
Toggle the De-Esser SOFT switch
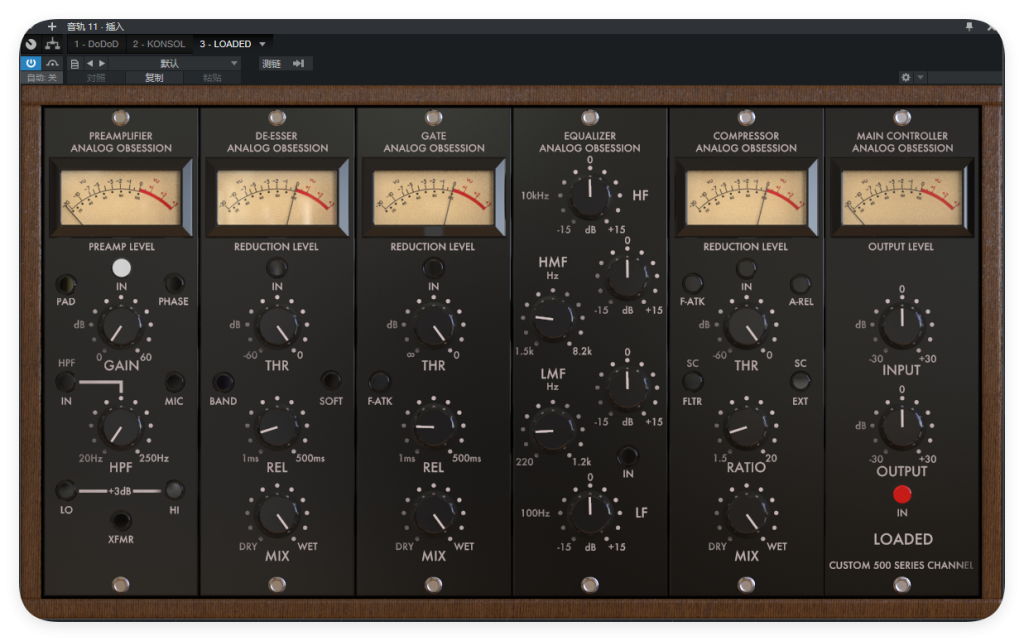[330, 381]
